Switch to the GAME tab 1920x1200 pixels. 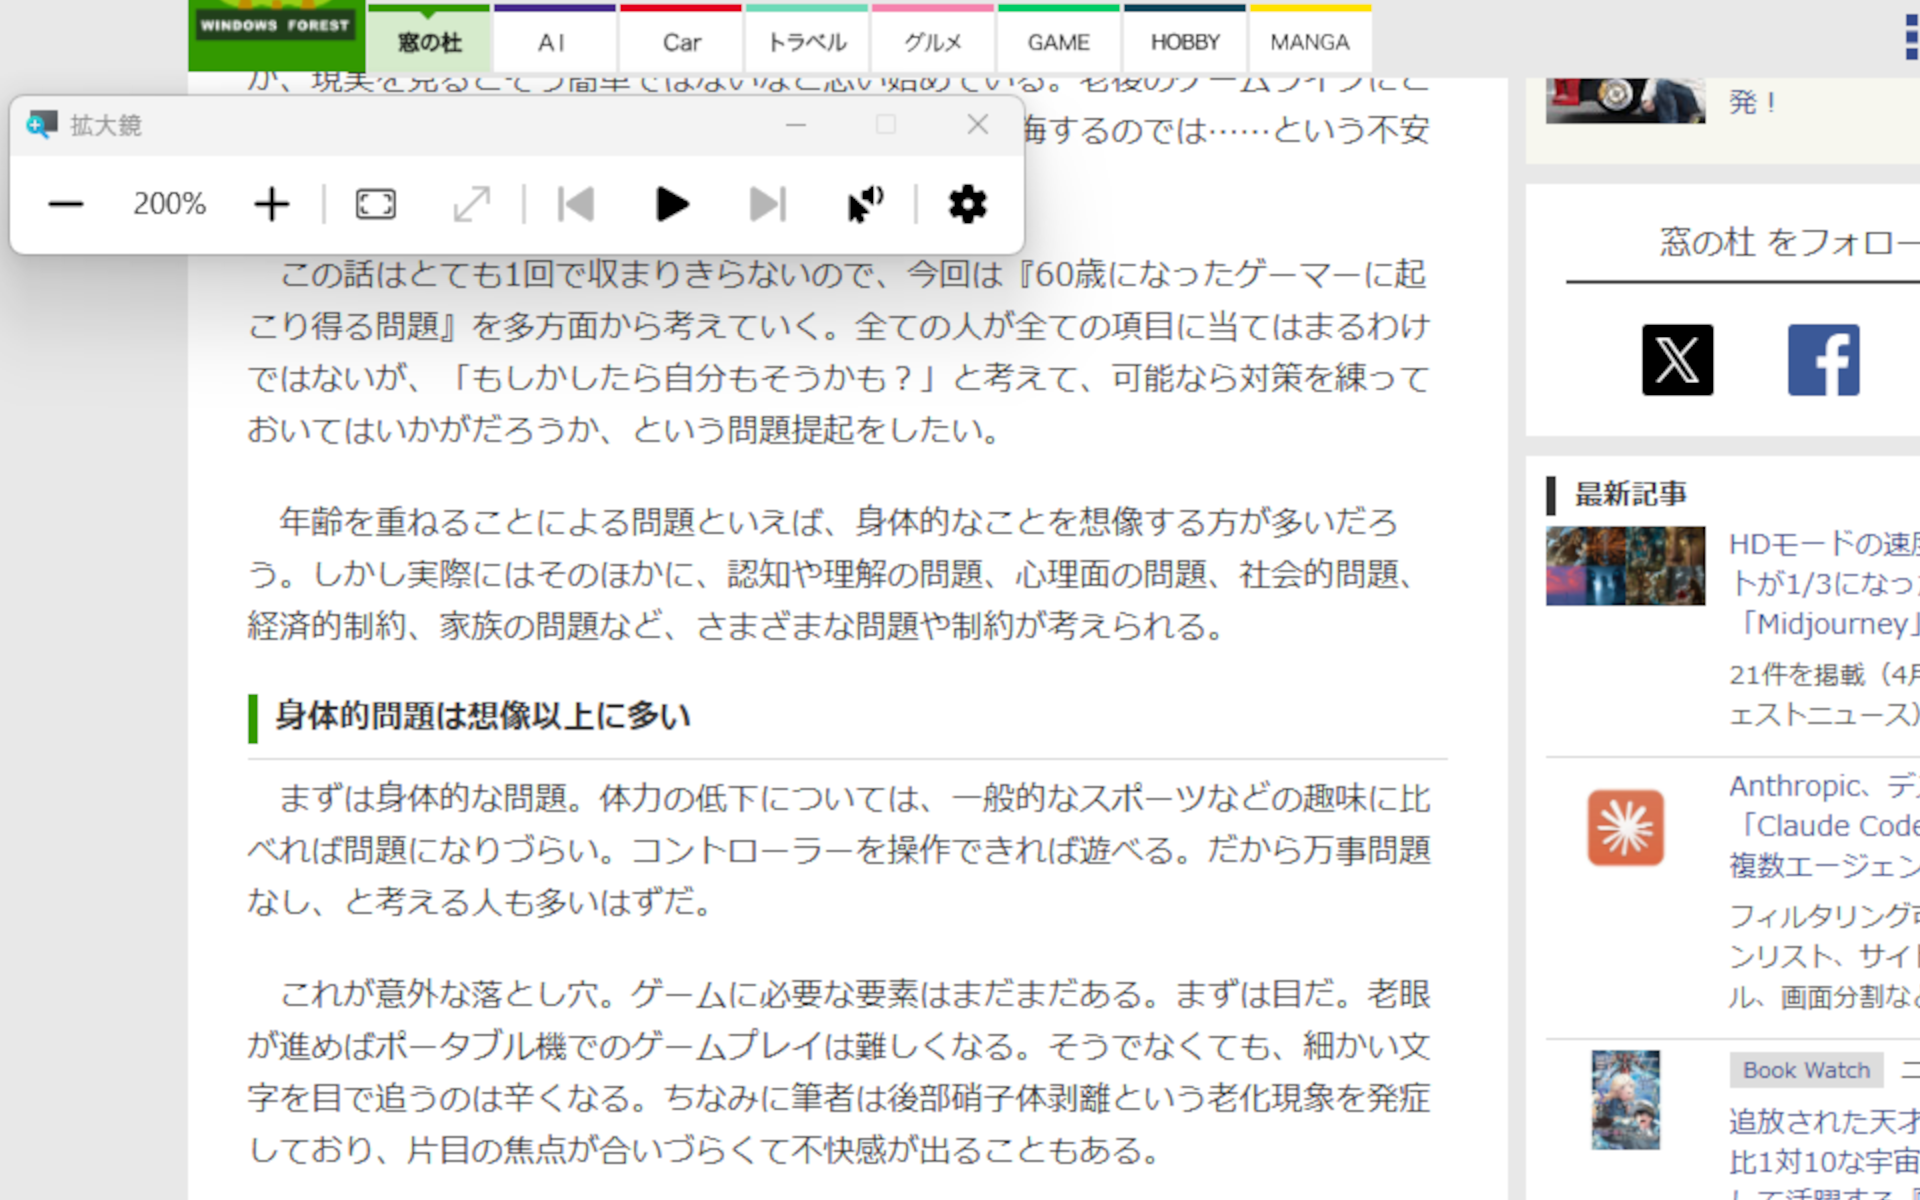pyautogui.click(x=1058, y=42)
